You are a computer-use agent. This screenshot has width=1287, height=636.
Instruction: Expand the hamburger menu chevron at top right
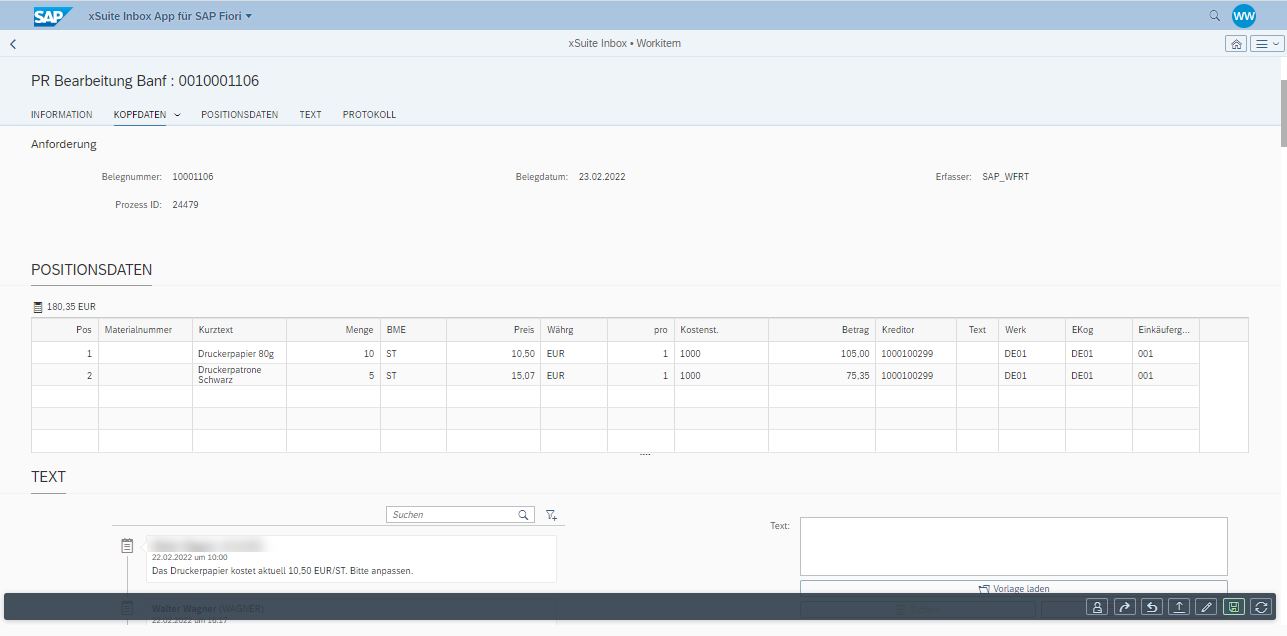1276,43
